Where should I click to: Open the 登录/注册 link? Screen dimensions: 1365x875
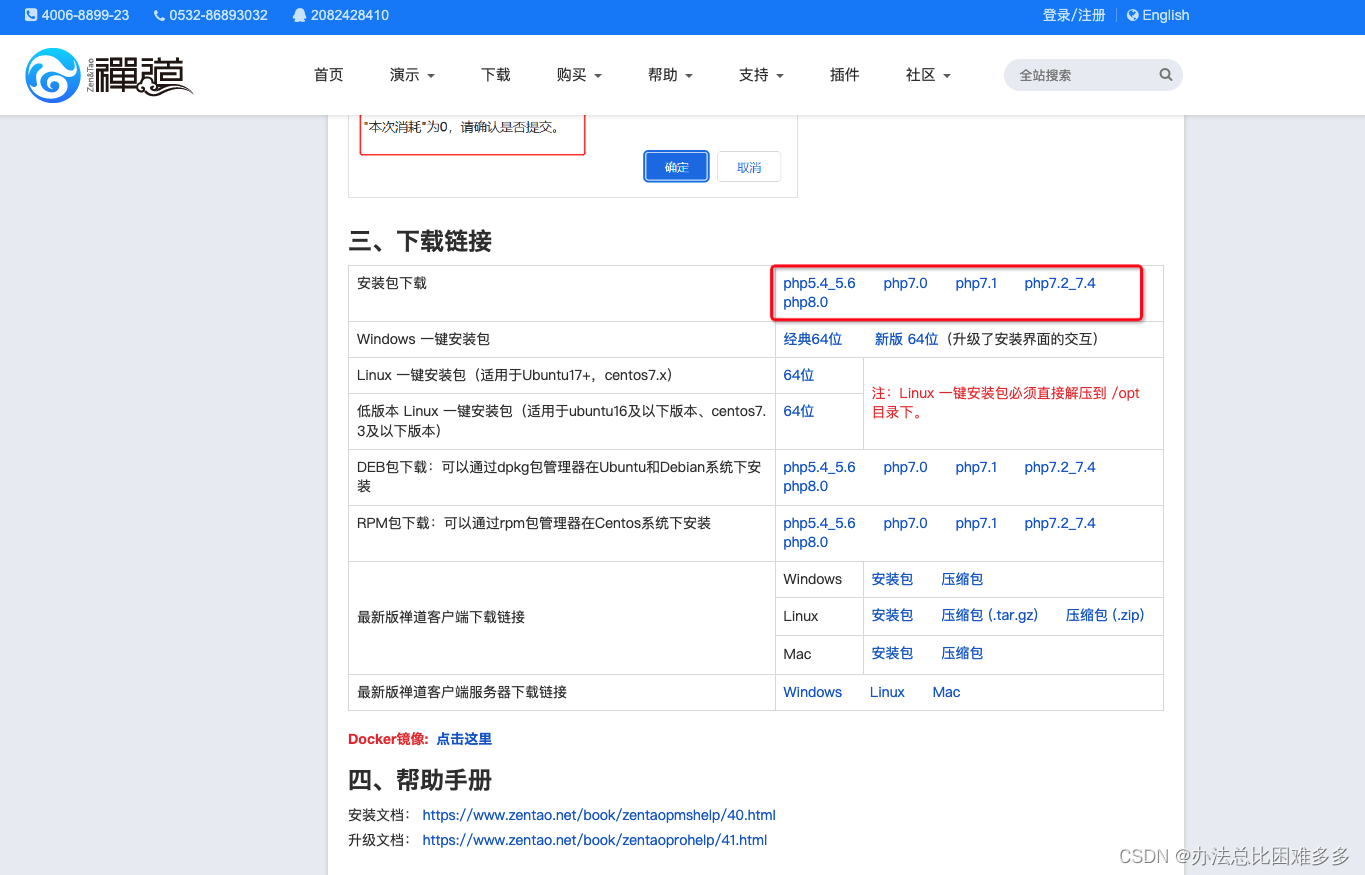coord(1074,15)
